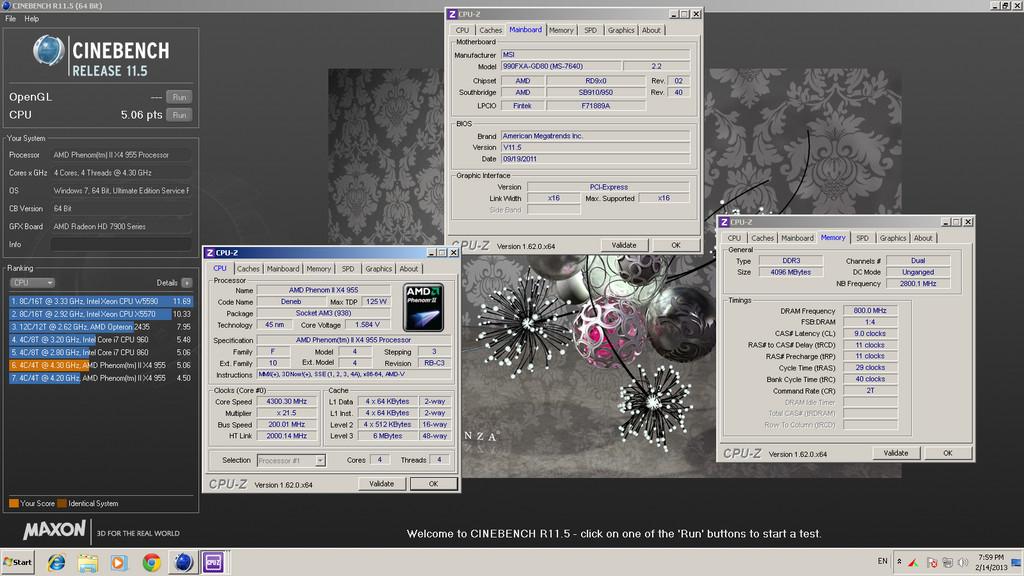
Task: Click Validate in CPU-Z Memory window
Action: tap(896, 453)
